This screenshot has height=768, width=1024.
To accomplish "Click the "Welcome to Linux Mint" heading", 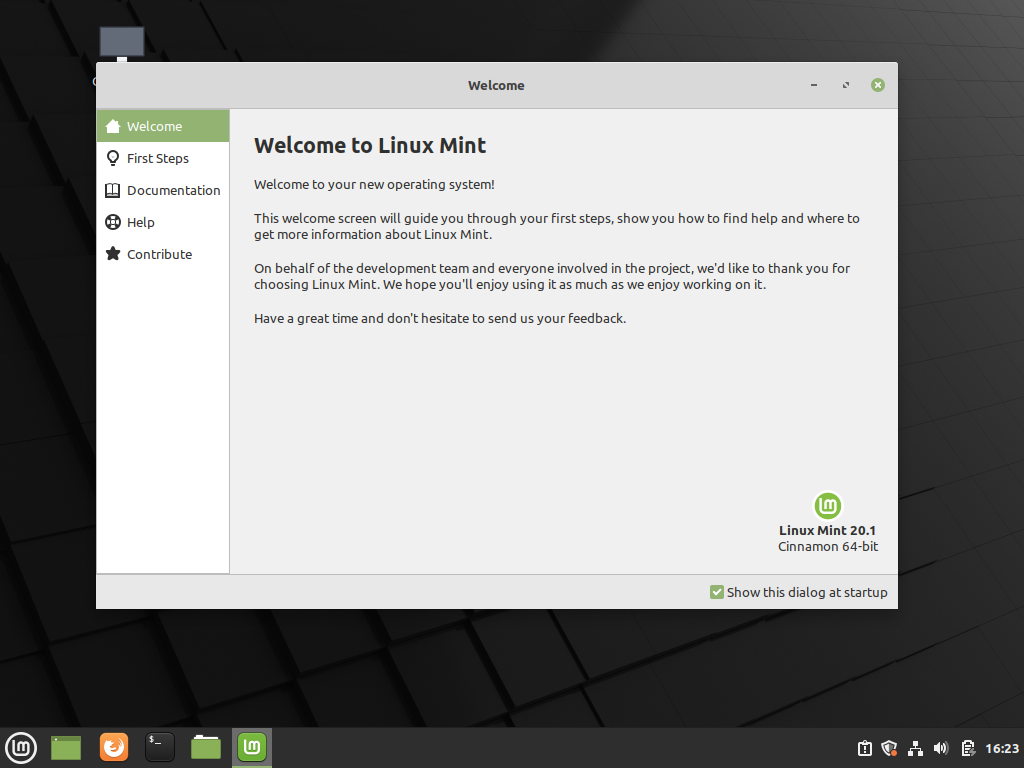I will pos(370,145).
